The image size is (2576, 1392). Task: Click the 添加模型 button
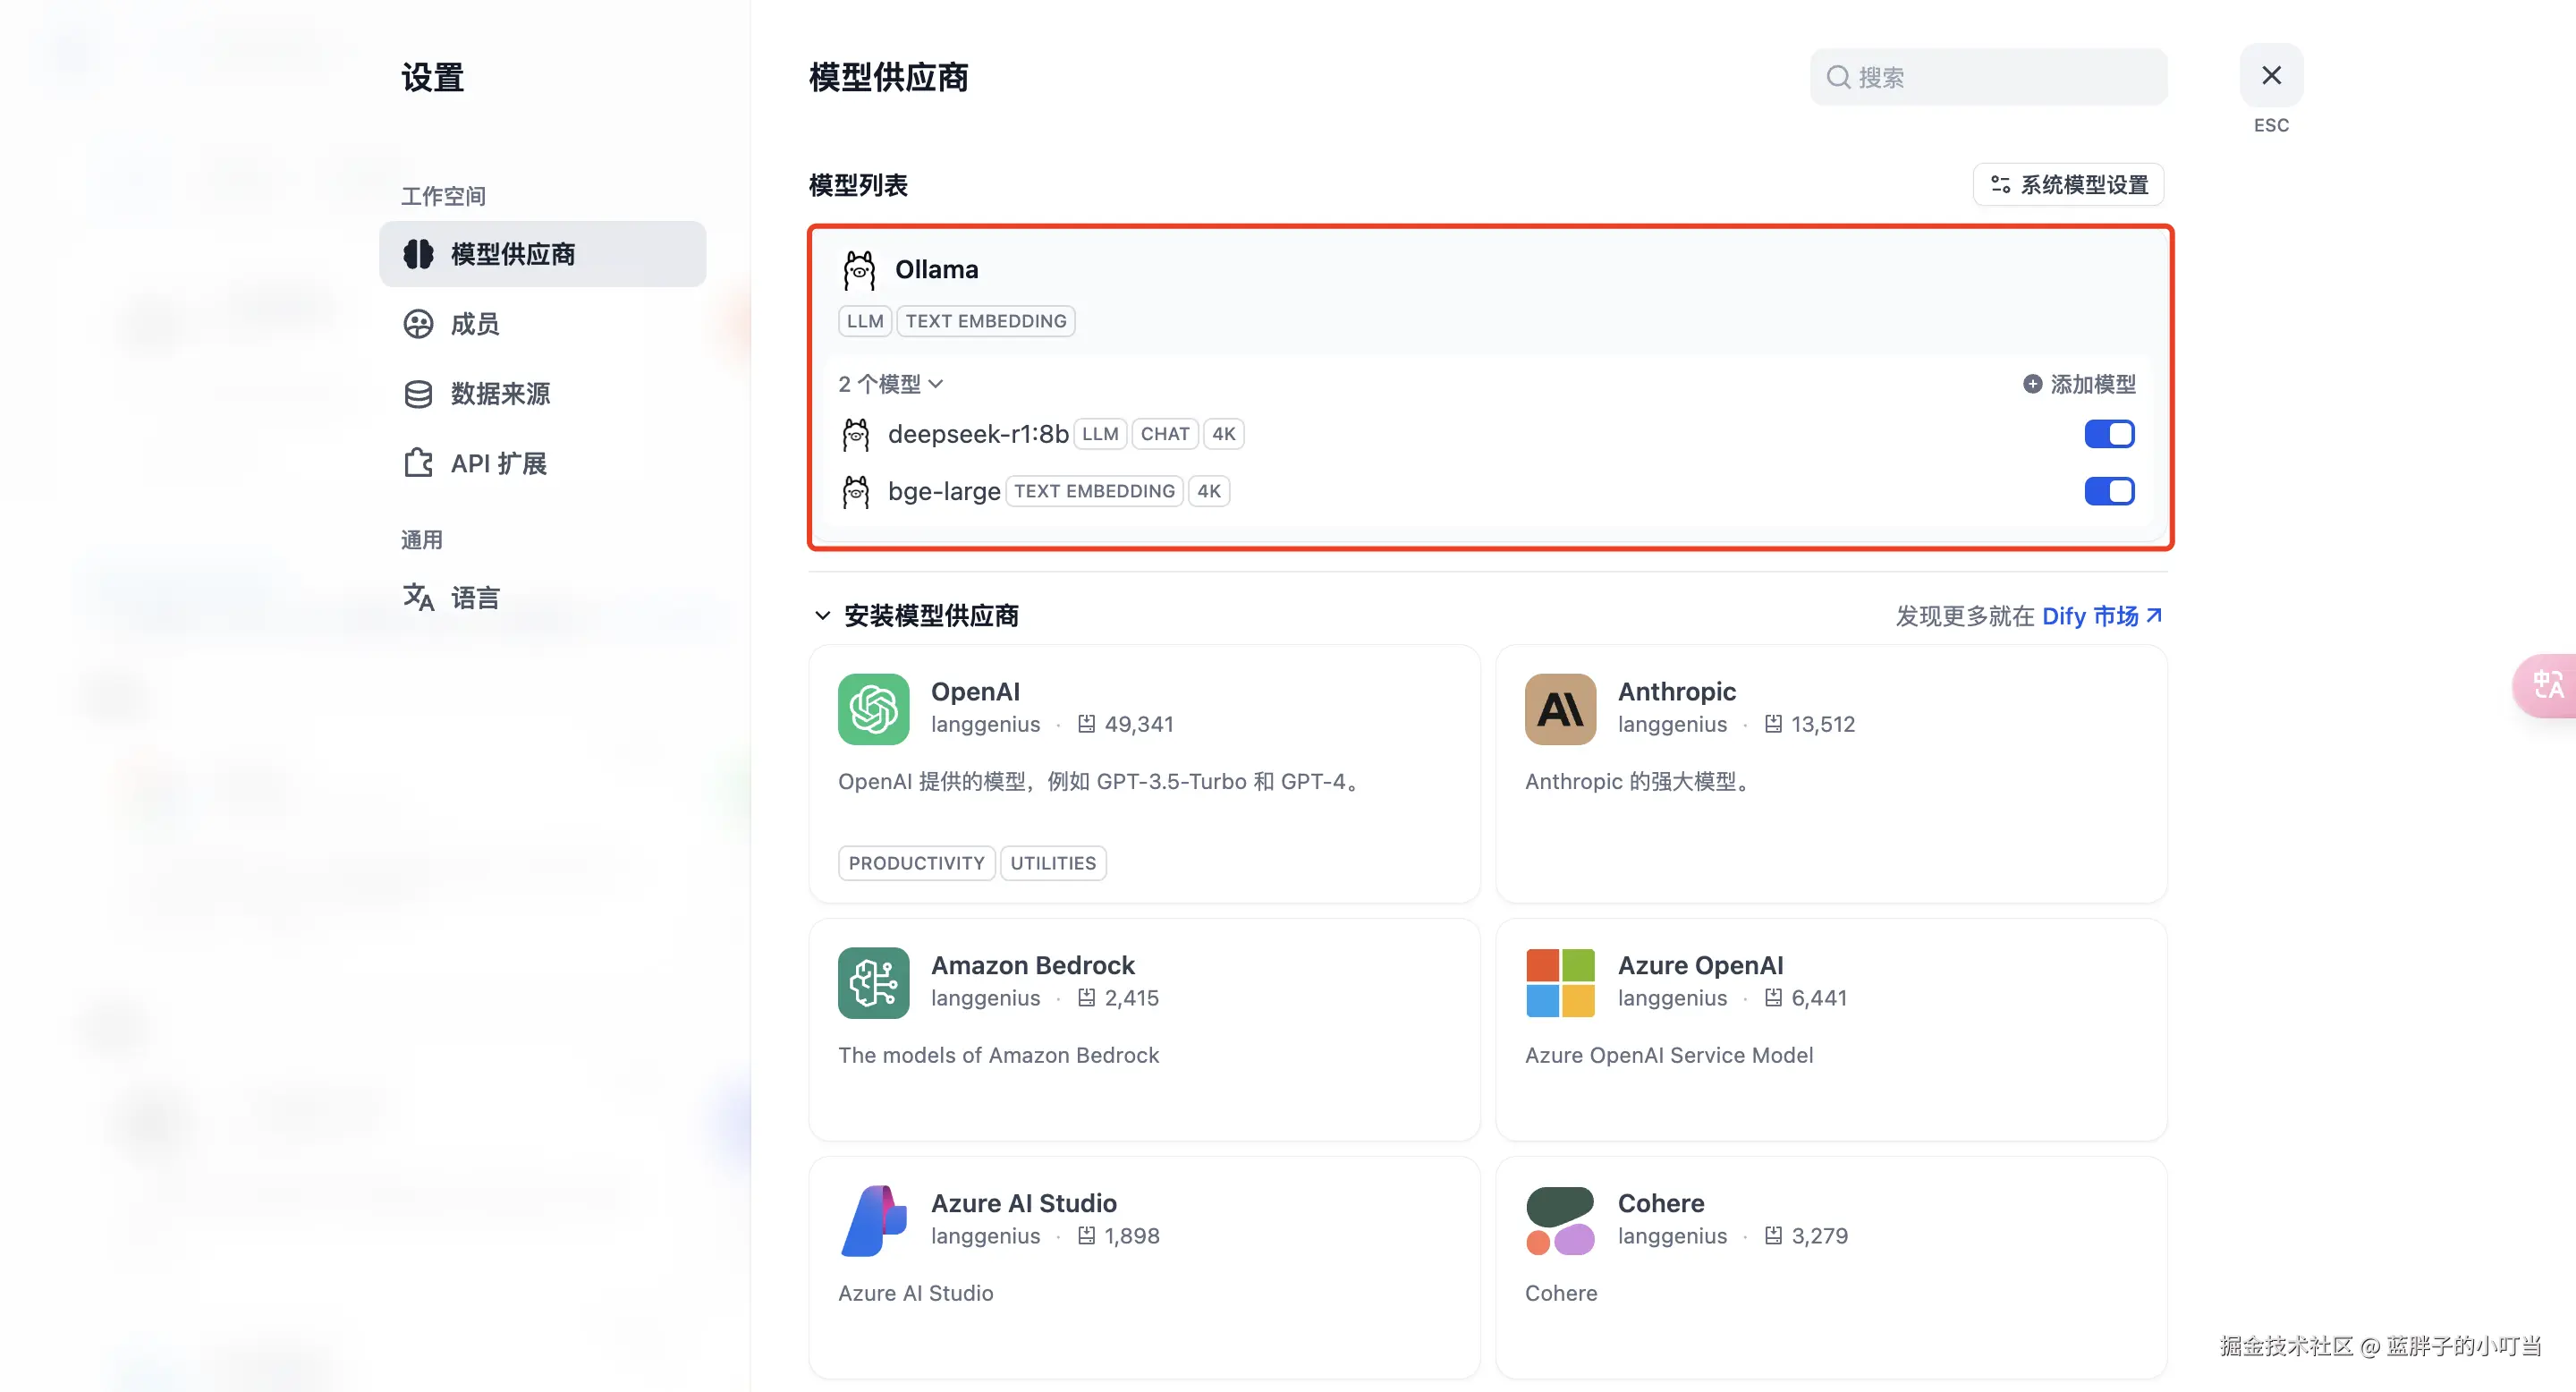[x=2079, y=384]
